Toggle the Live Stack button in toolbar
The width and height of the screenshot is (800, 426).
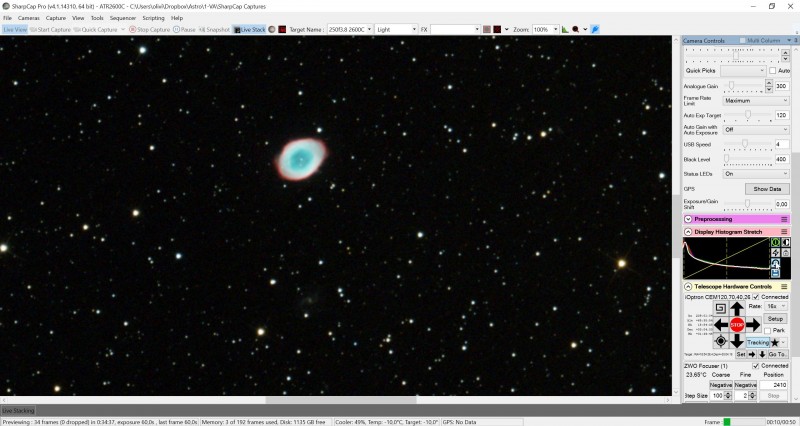pyautogui.click(x=249, y=30)
